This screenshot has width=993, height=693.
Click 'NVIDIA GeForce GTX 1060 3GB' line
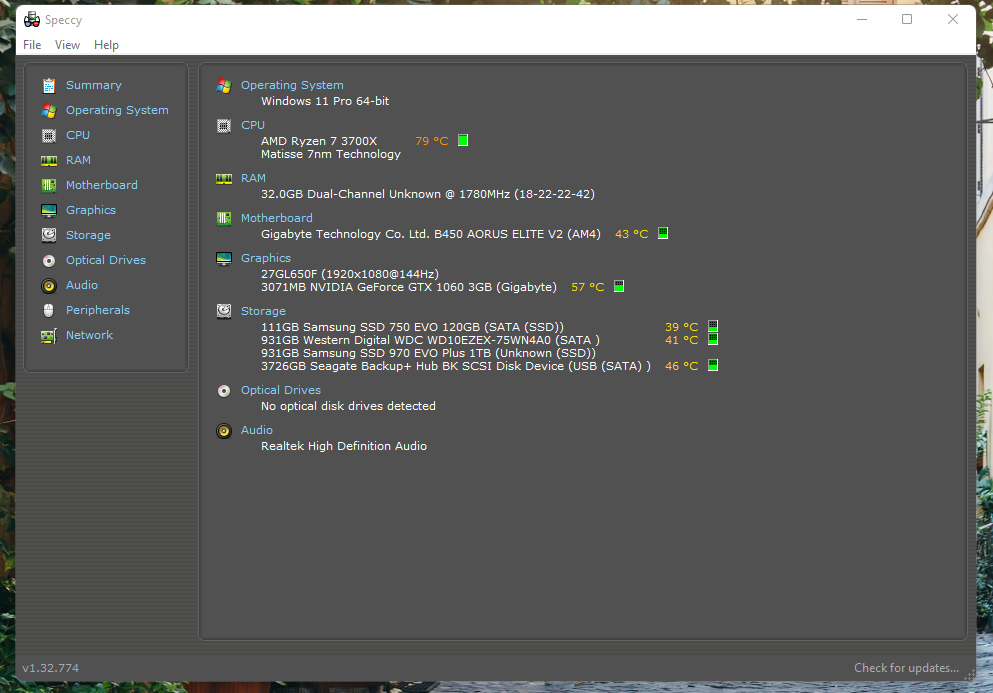(x=408, y=288)
